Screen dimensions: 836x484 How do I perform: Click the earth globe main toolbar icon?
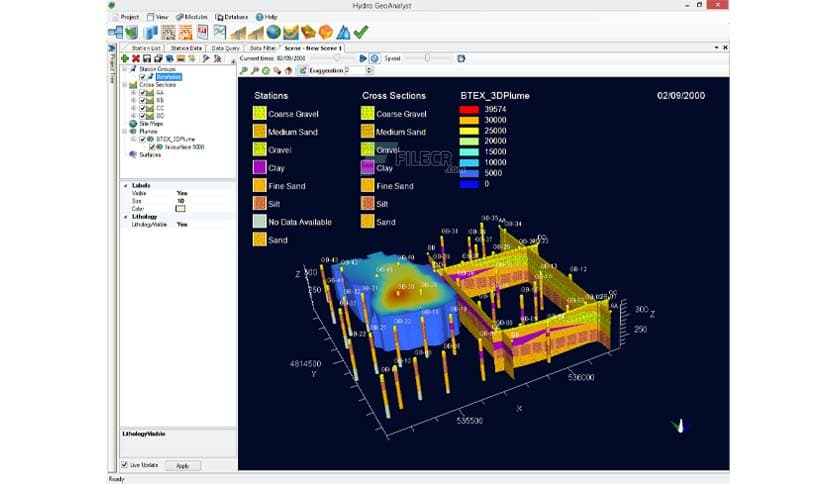tap(274, 32)
